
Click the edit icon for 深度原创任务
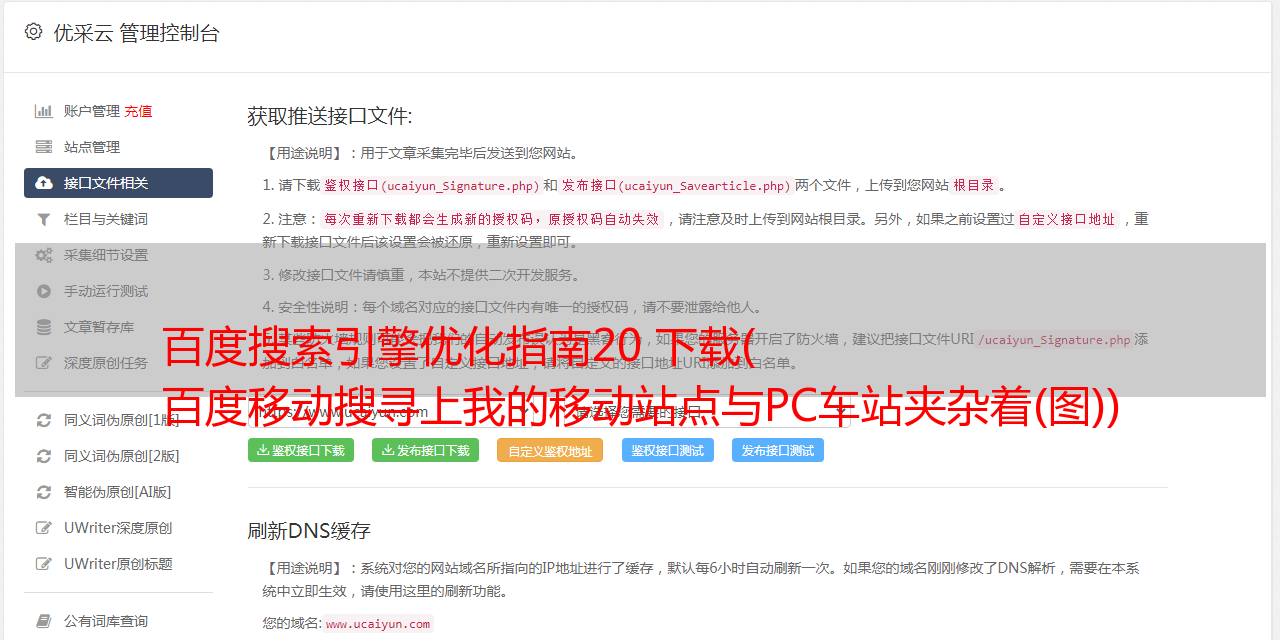coord(44,363)
